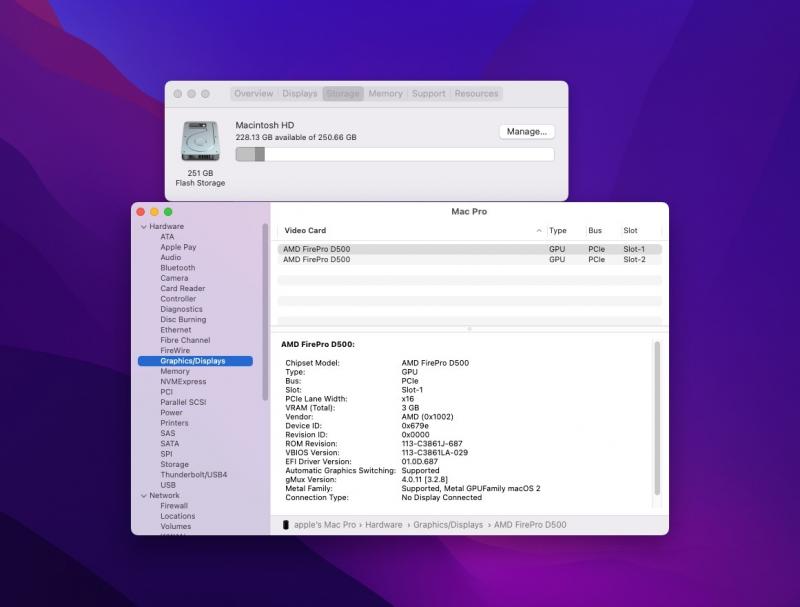Select Power in the sidebar
Viewport: 800px width, 607px height.
pos(171,413)
